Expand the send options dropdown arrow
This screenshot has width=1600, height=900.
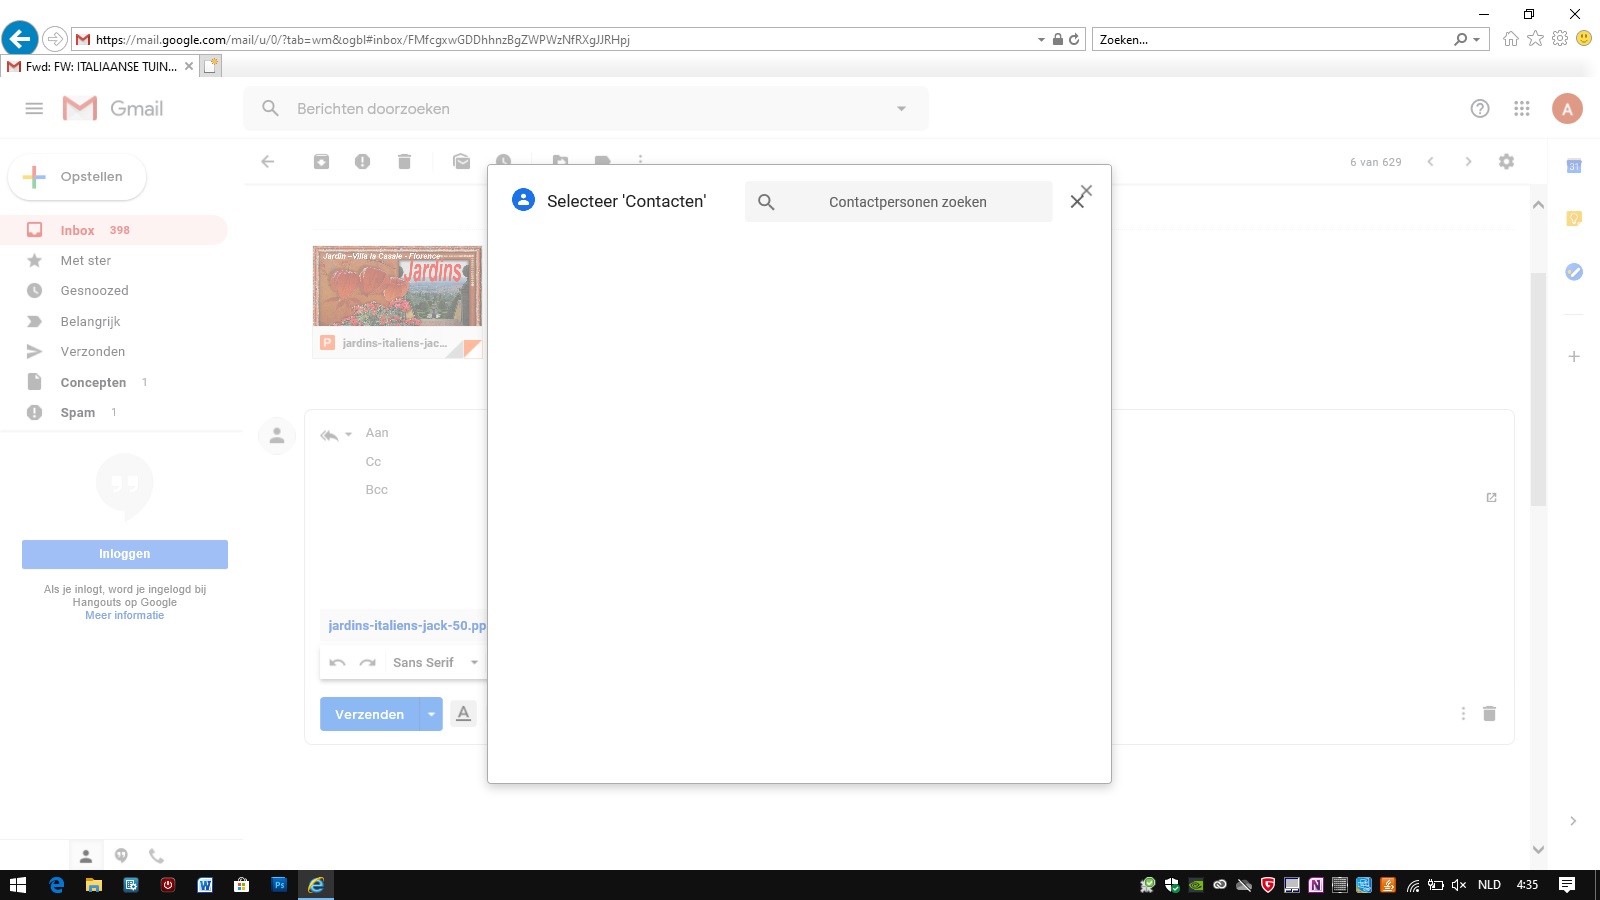(x=431, y=714)
